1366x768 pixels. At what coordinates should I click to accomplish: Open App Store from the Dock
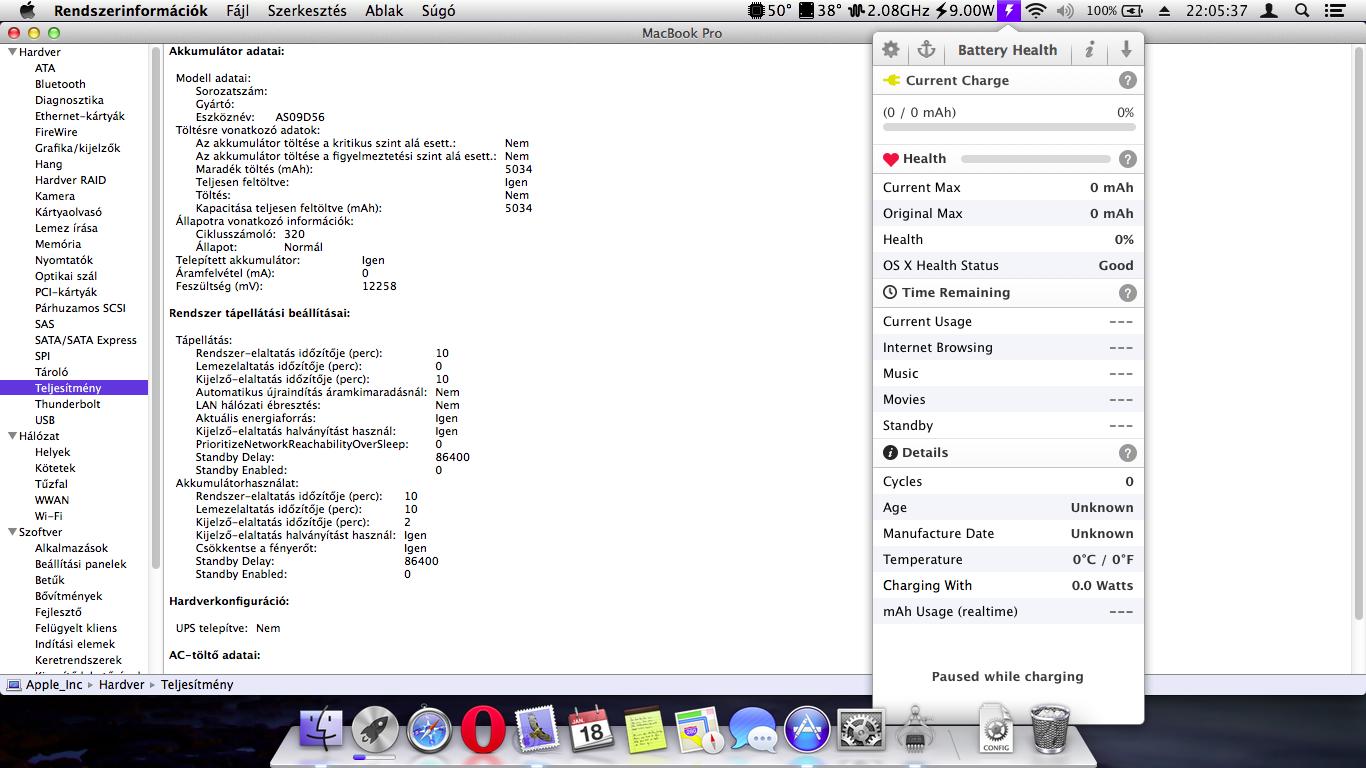point(807,729)
